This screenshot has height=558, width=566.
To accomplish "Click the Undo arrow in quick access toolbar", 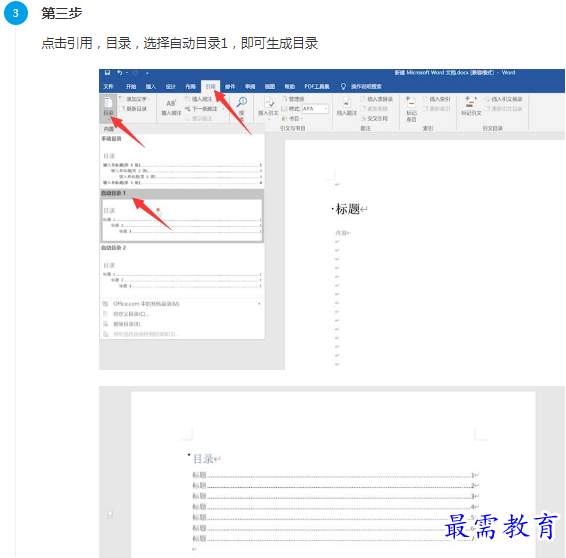I will (119, 73).
